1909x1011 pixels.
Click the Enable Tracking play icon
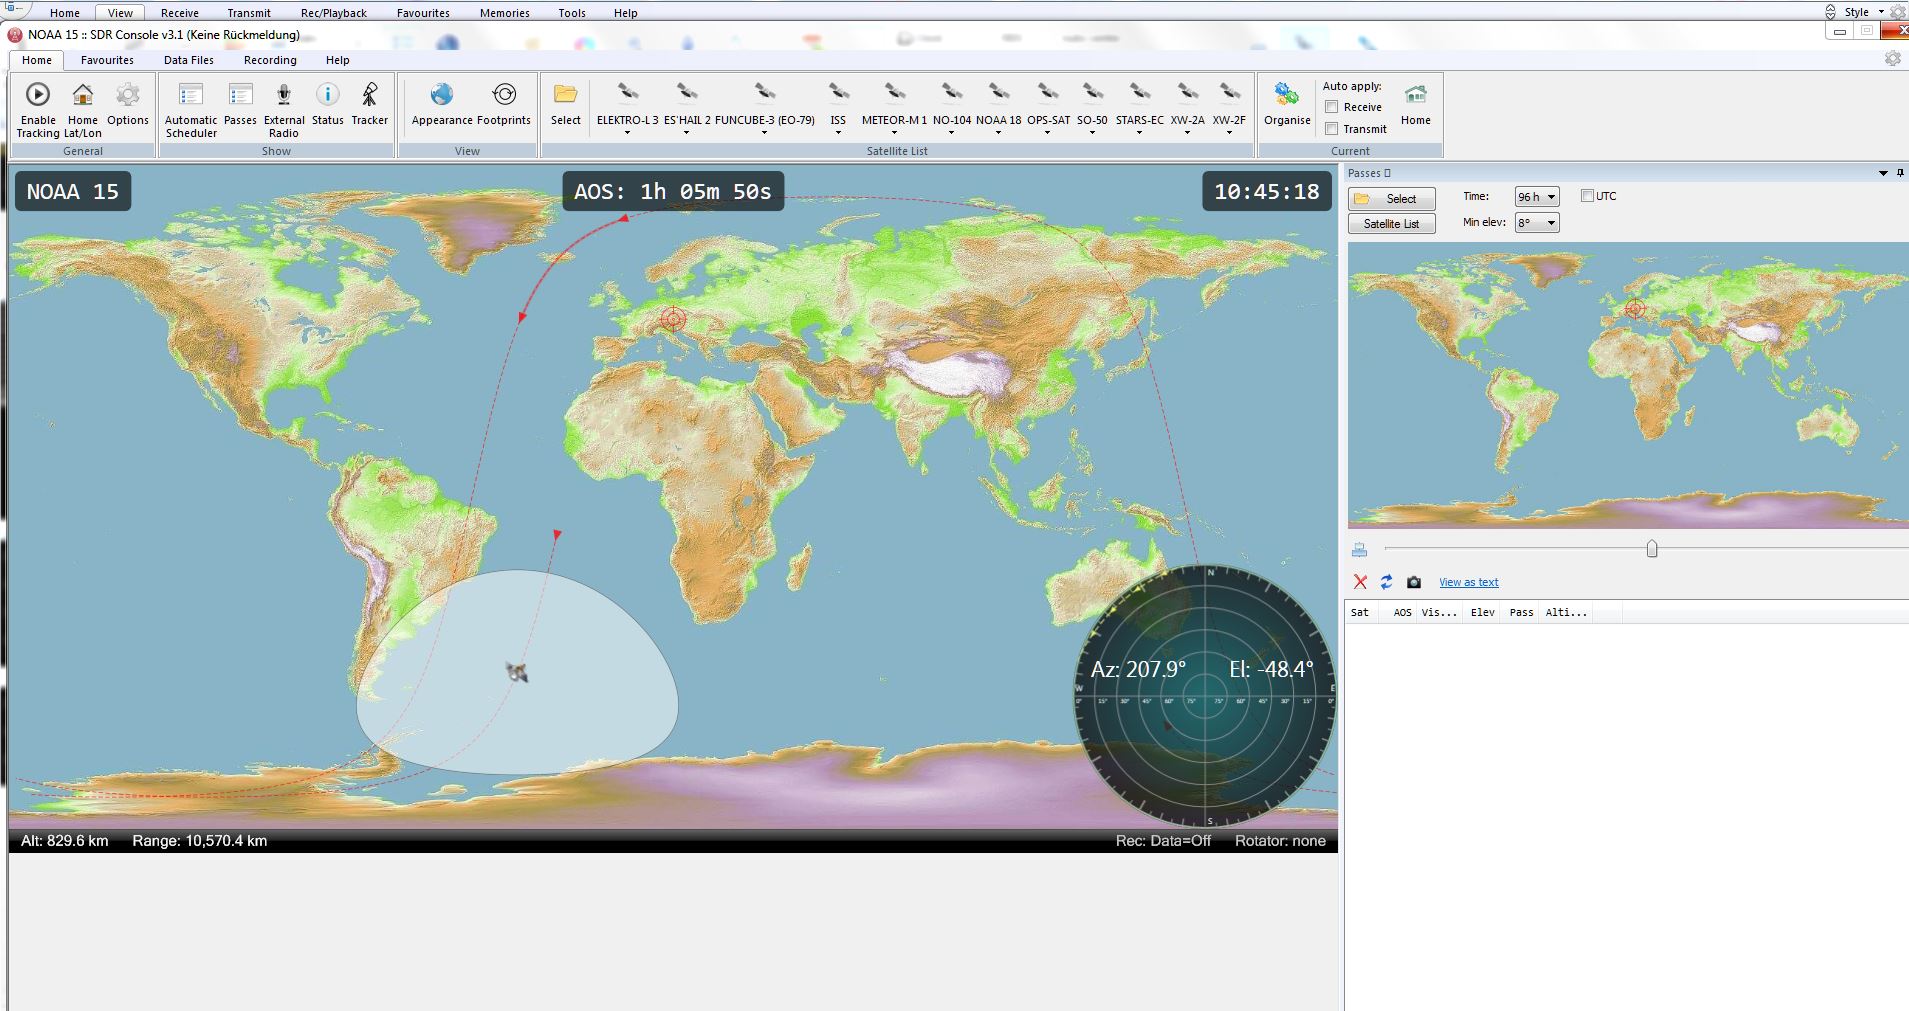coord(38,96)
